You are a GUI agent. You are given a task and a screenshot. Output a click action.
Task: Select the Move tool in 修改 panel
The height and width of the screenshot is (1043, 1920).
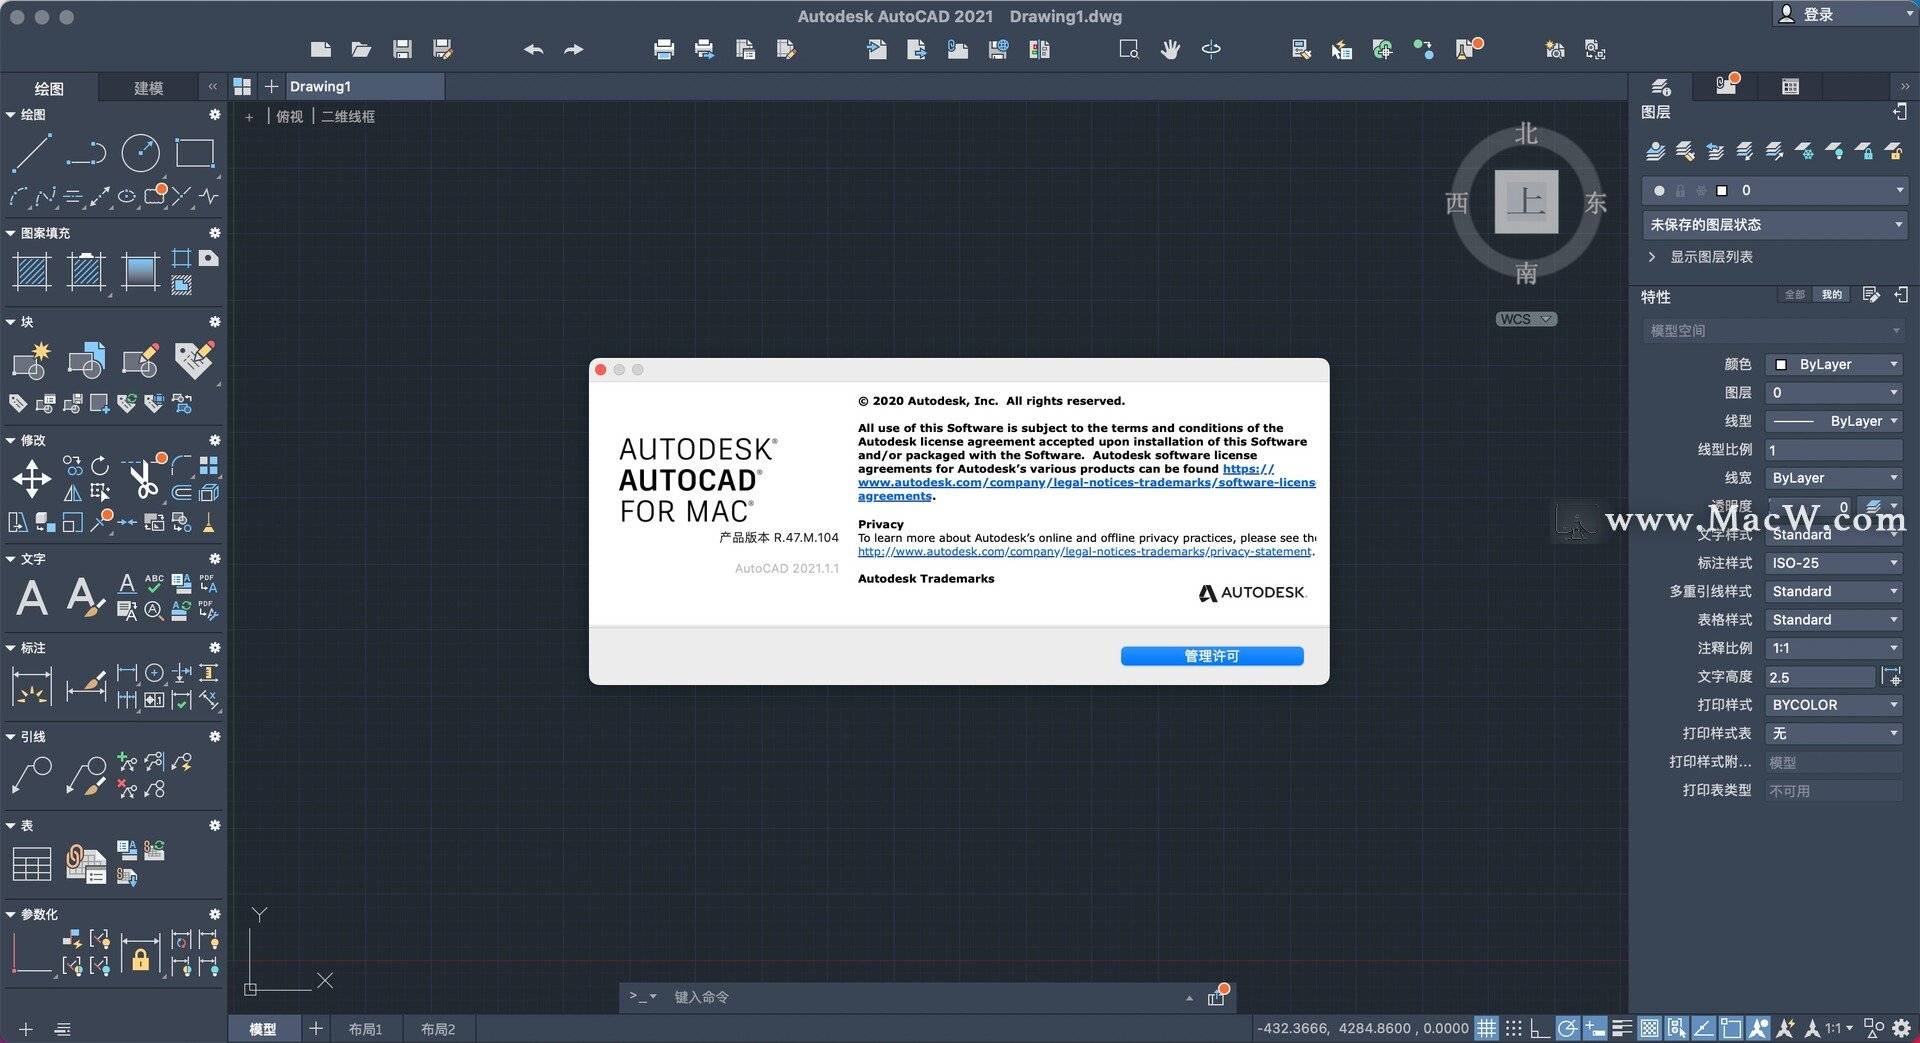click(x=31, y=478)
